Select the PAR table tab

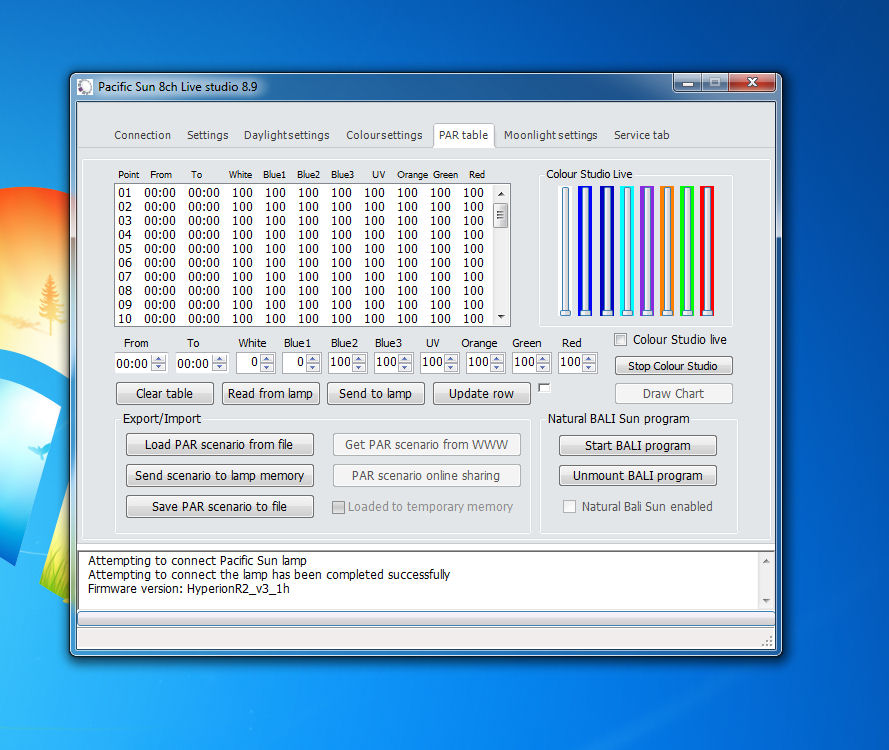pyautogui.click(x=463, y=135)
